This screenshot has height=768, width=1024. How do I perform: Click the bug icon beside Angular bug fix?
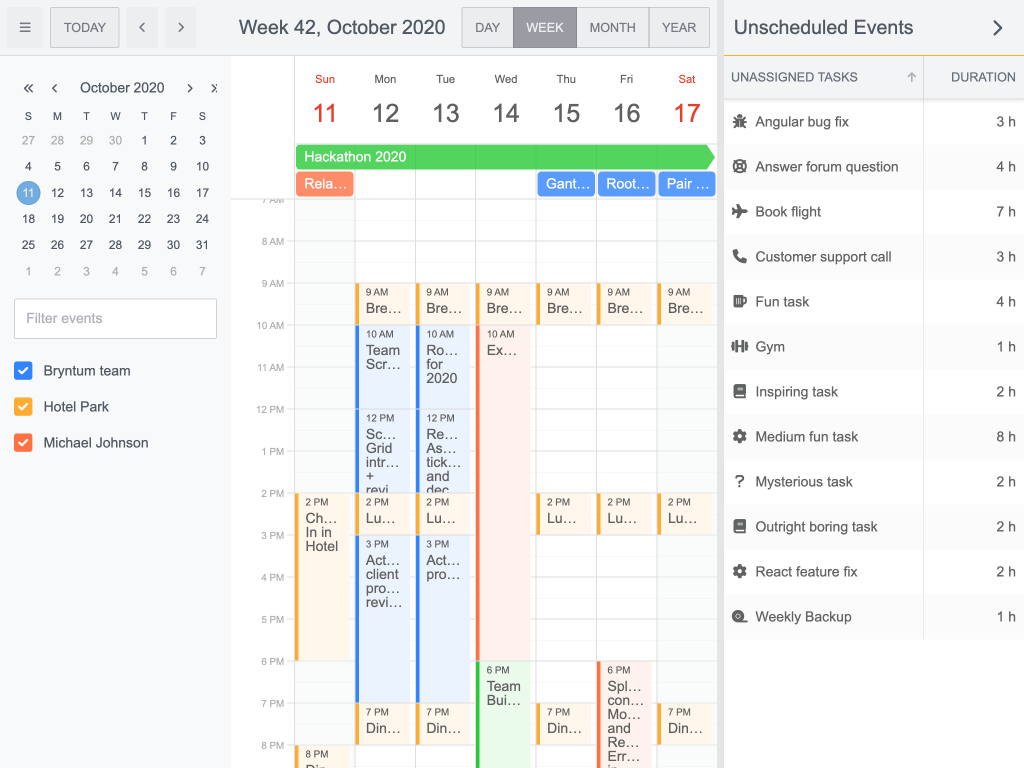pyautogui.click(x=739, y=122)
